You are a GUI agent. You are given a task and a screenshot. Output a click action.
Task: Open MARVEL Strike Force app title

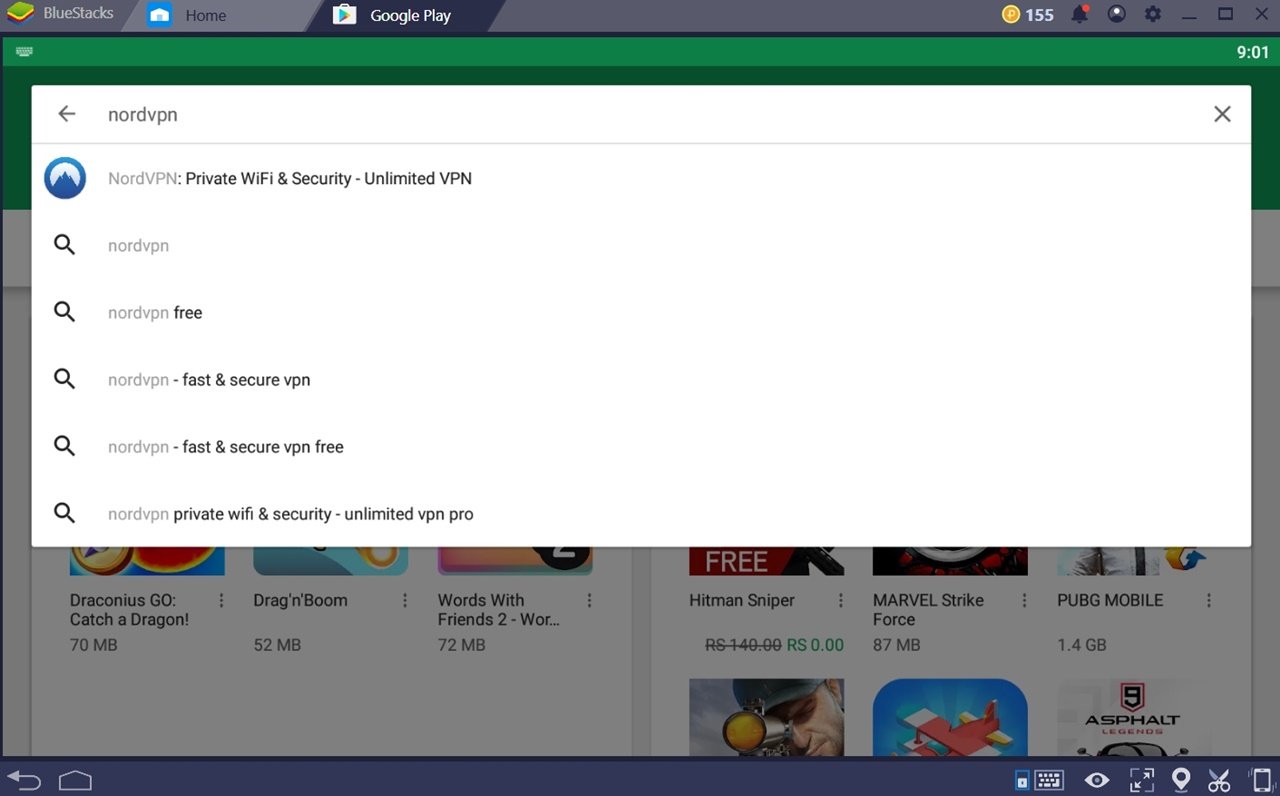928,610
